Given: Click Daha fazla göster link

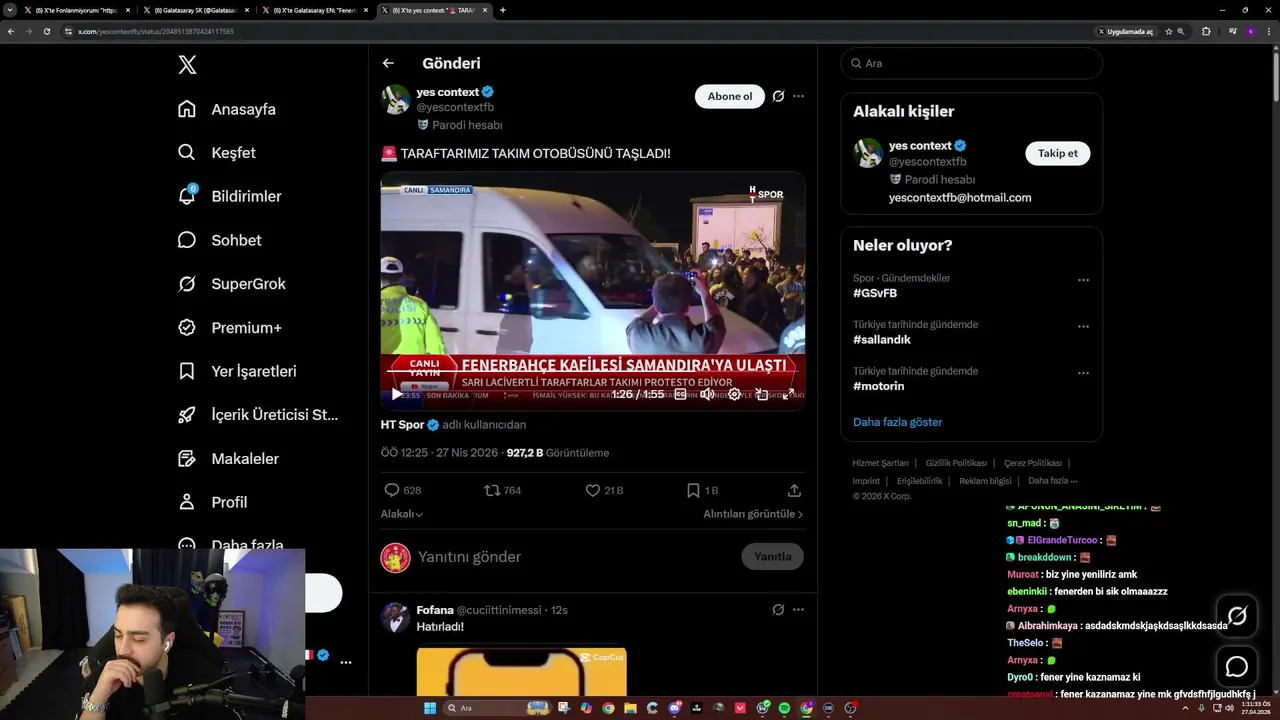Looking at the screenshot, I should (898, 422).
